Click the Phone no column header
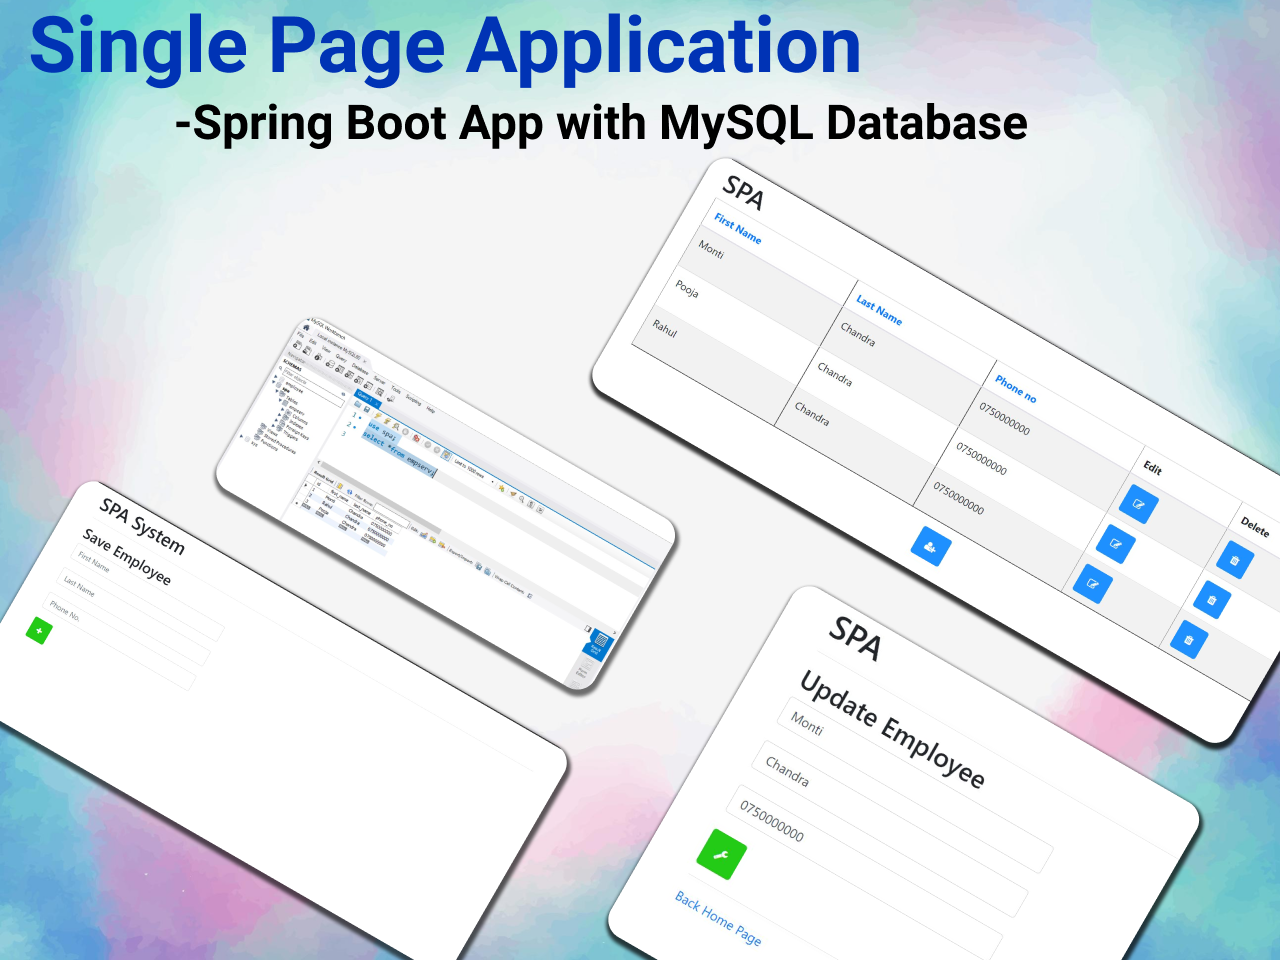 click(1016, 389)
